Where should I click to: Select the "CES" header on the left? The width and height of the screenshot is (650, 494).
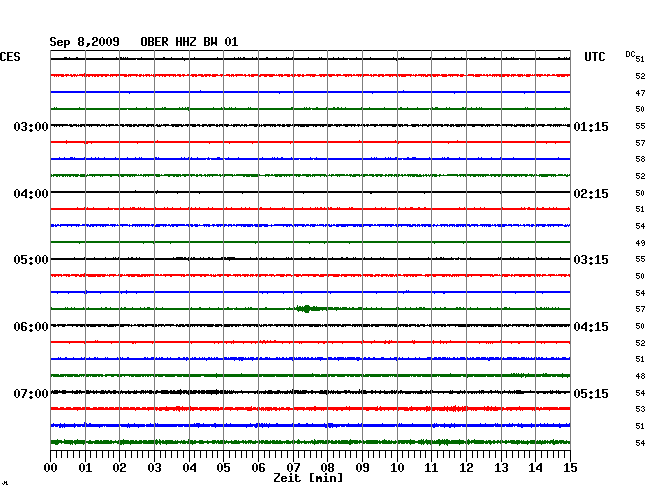[x=10, y=57]
